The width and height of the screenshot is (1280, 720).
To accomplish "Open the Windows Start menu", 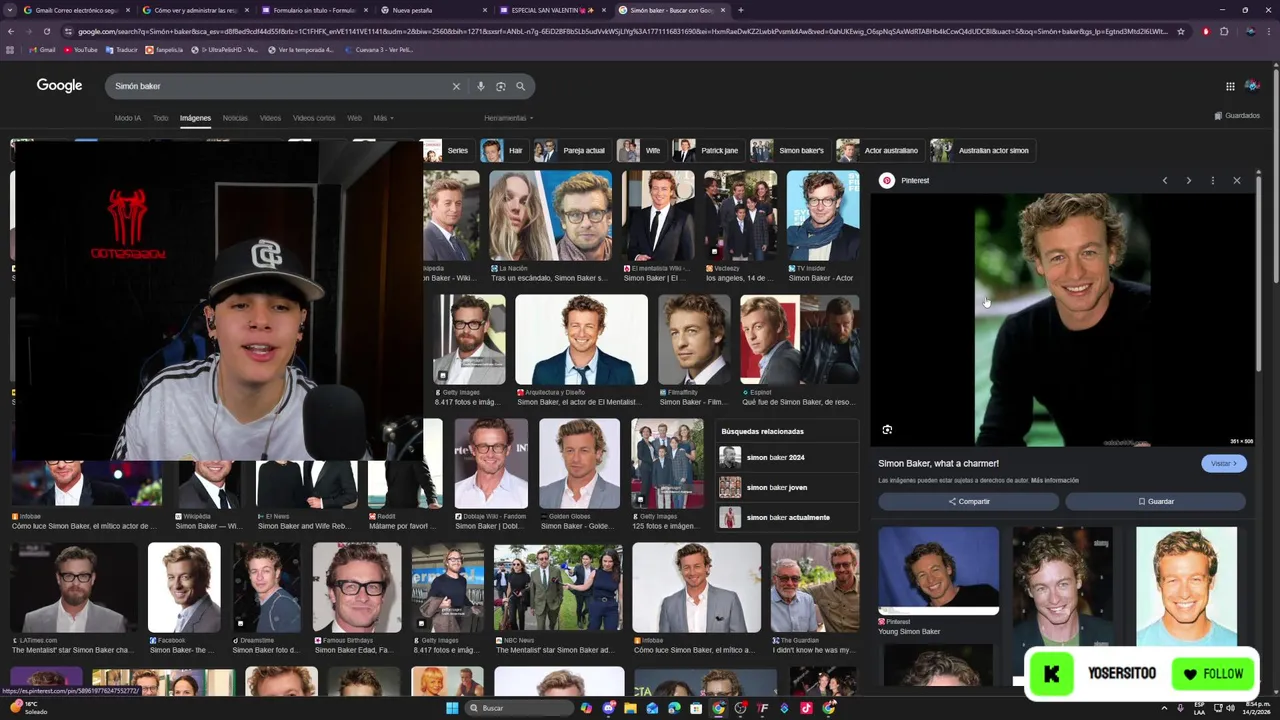I will (452, 708).
